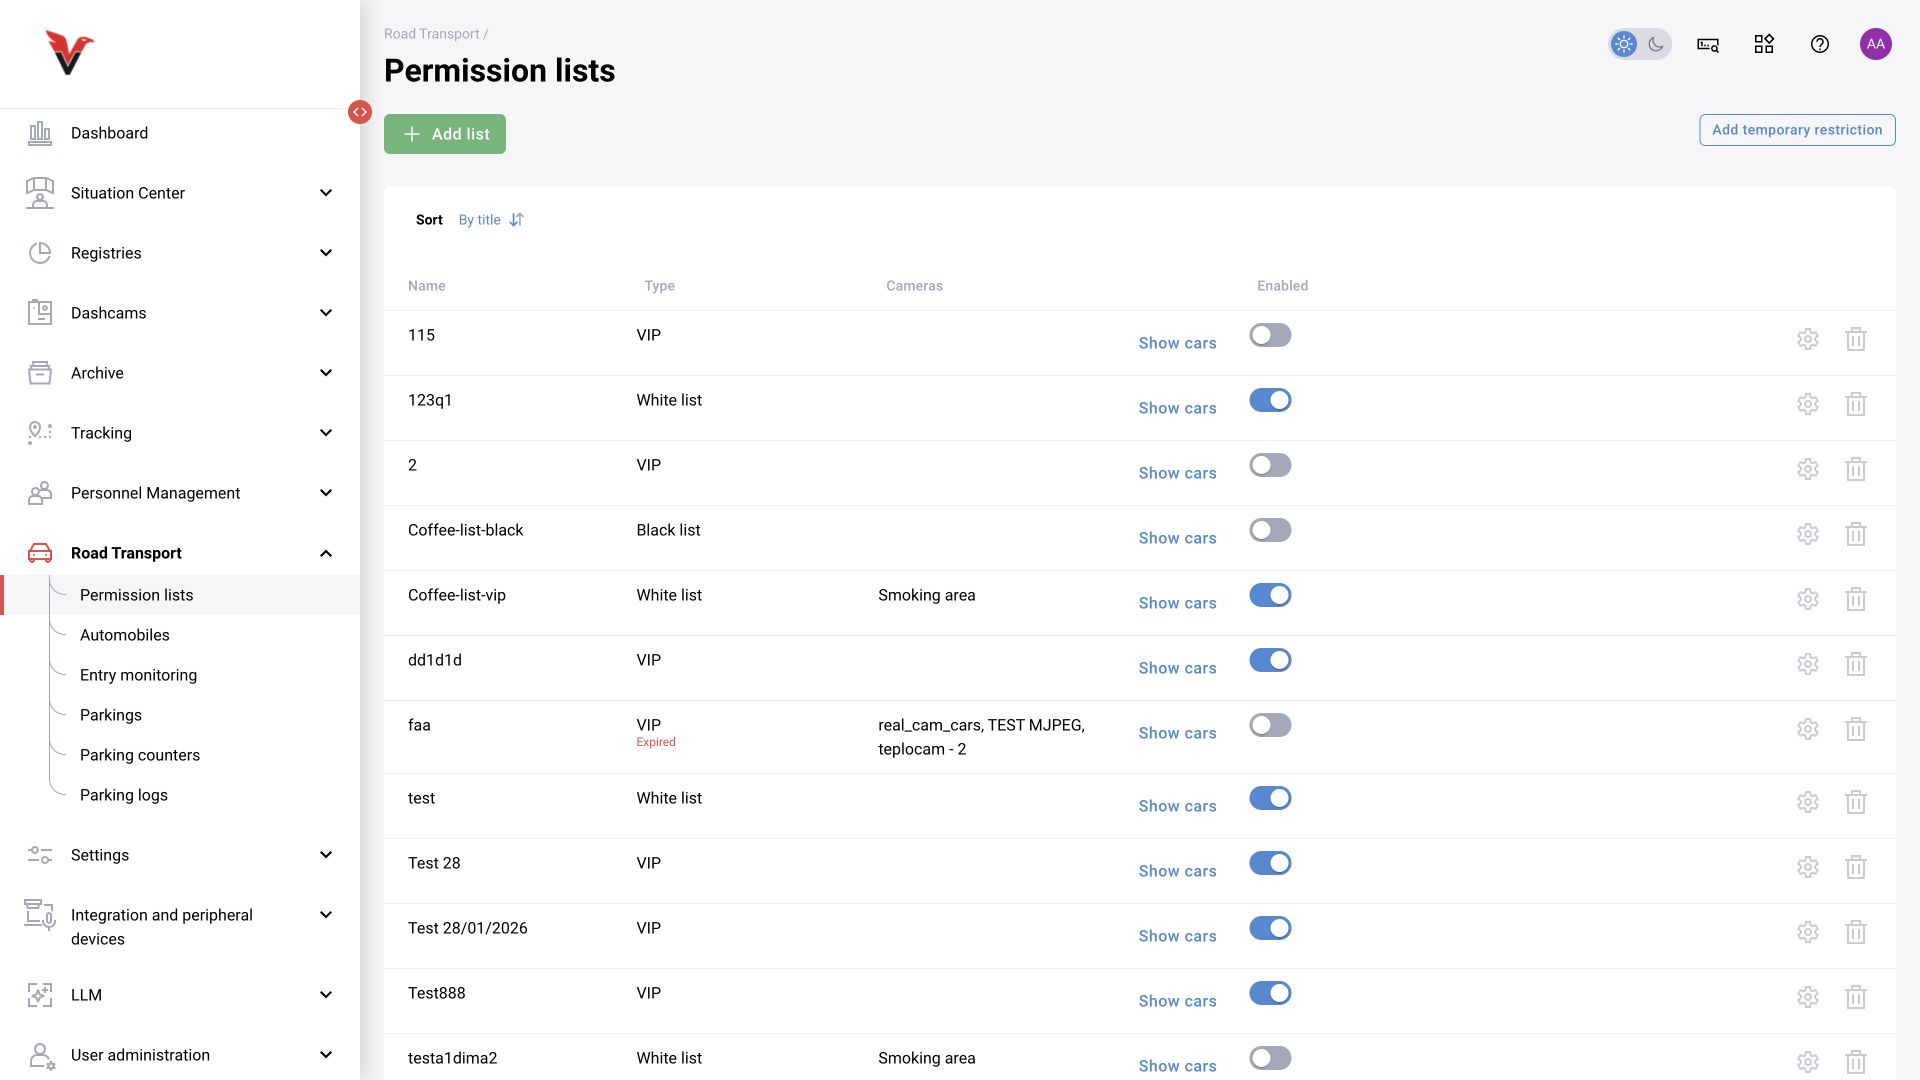
Task: Open the help question mark icon
Action: pyautogui.click(x=1820, y=44)
